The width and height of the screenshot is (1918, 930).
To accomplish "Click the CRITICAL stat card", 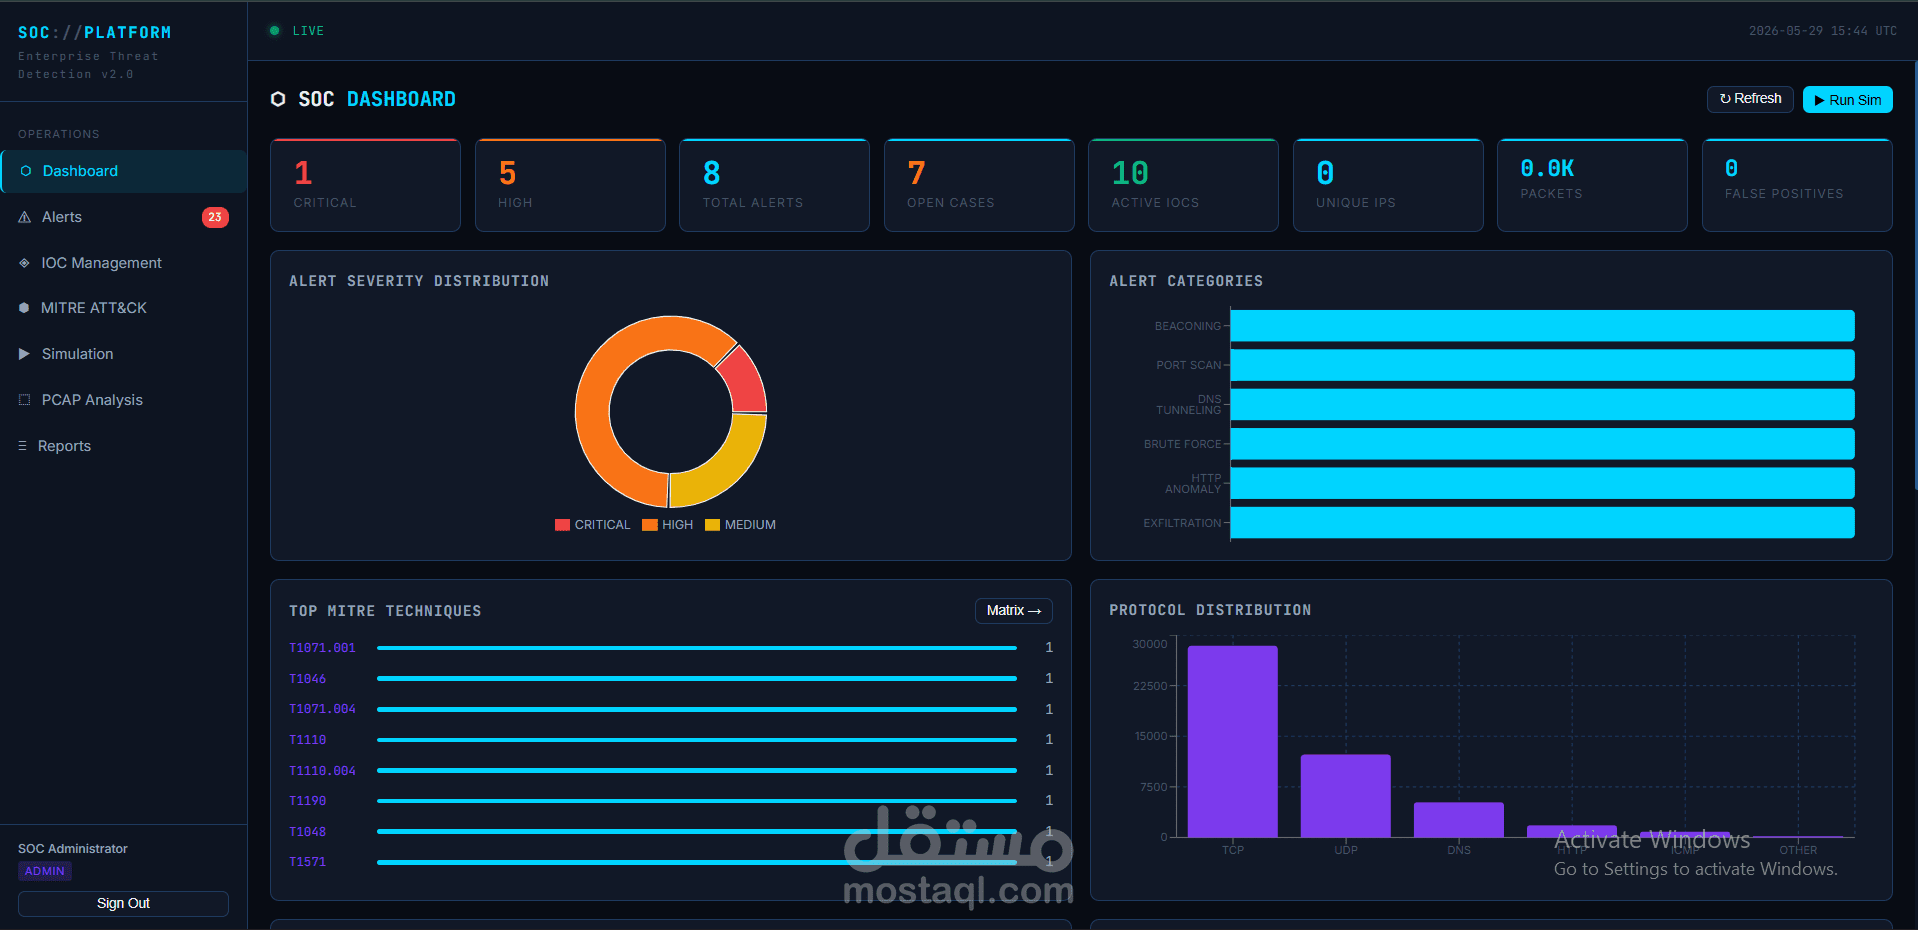I will pyautogui.click(x=365, y=185).
